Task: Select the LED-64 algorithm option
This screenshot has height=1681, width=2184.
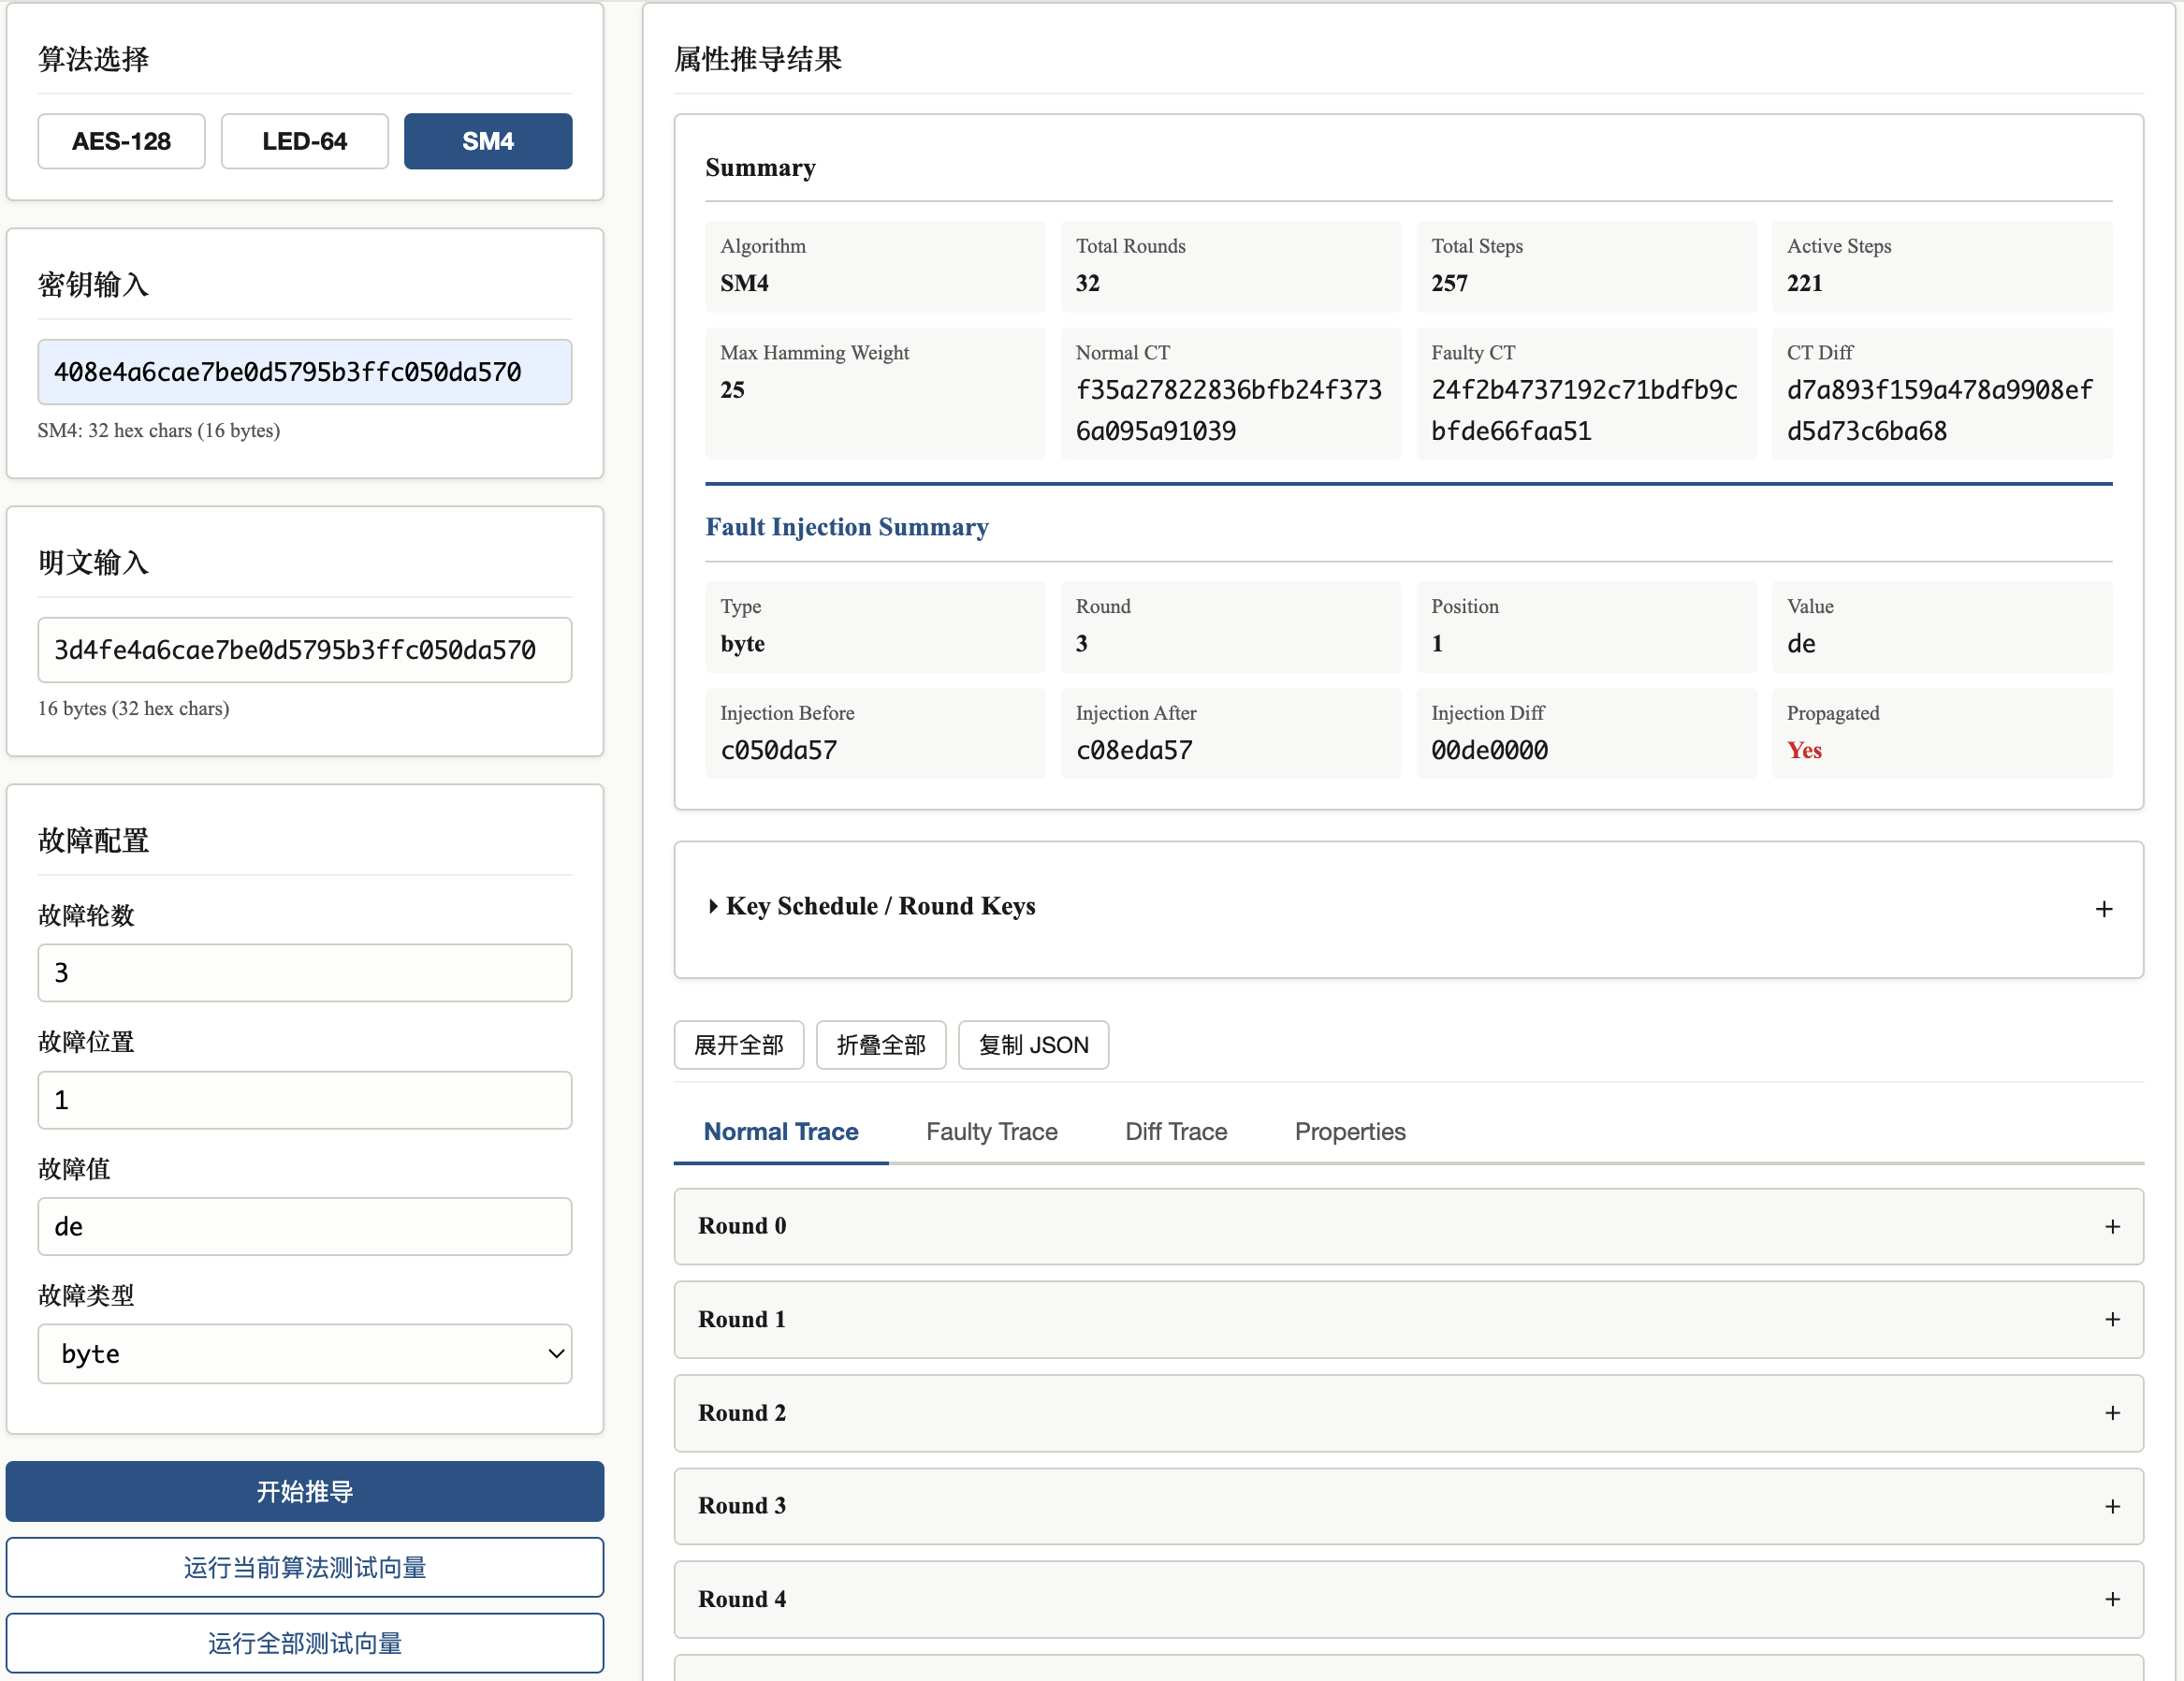Action: [304, 141]
